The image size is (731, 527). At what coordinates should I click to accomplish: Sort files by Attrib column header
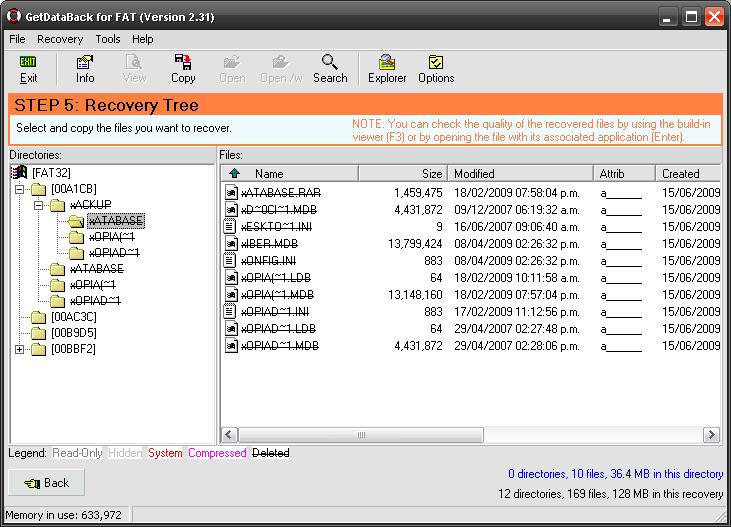624,173
